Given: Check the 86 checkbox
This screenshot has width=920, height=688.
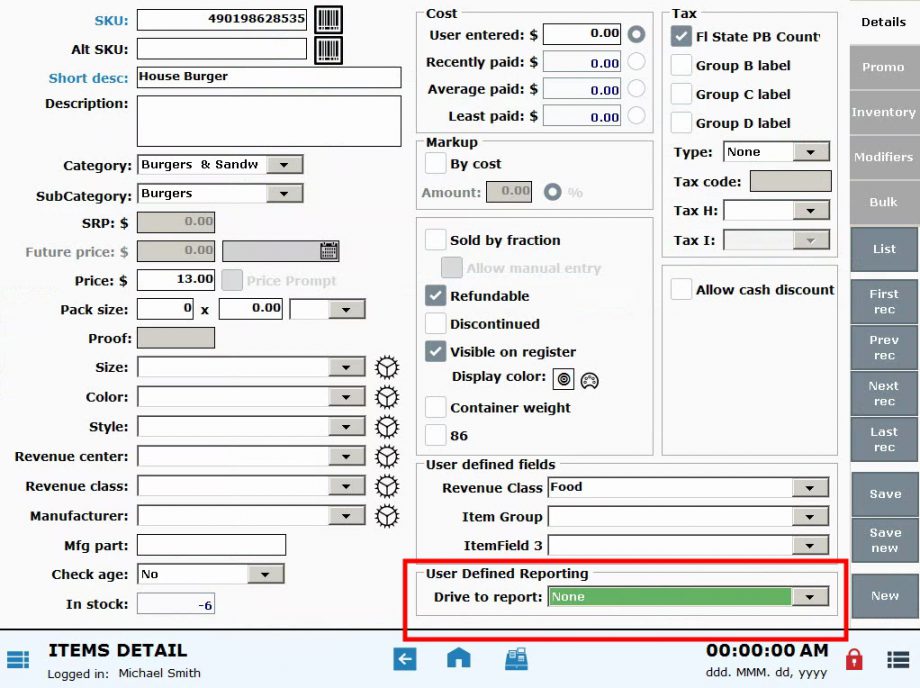Looking at the screenshot, I should click(435, 435).
